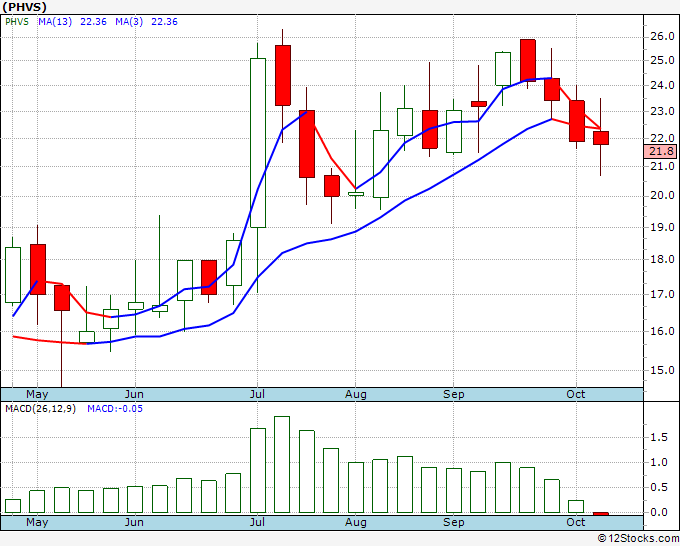Screen dimensions: 680x546
Task: Click the MACD(26,12,9) indicator label
Action: (x=40, y=409)
